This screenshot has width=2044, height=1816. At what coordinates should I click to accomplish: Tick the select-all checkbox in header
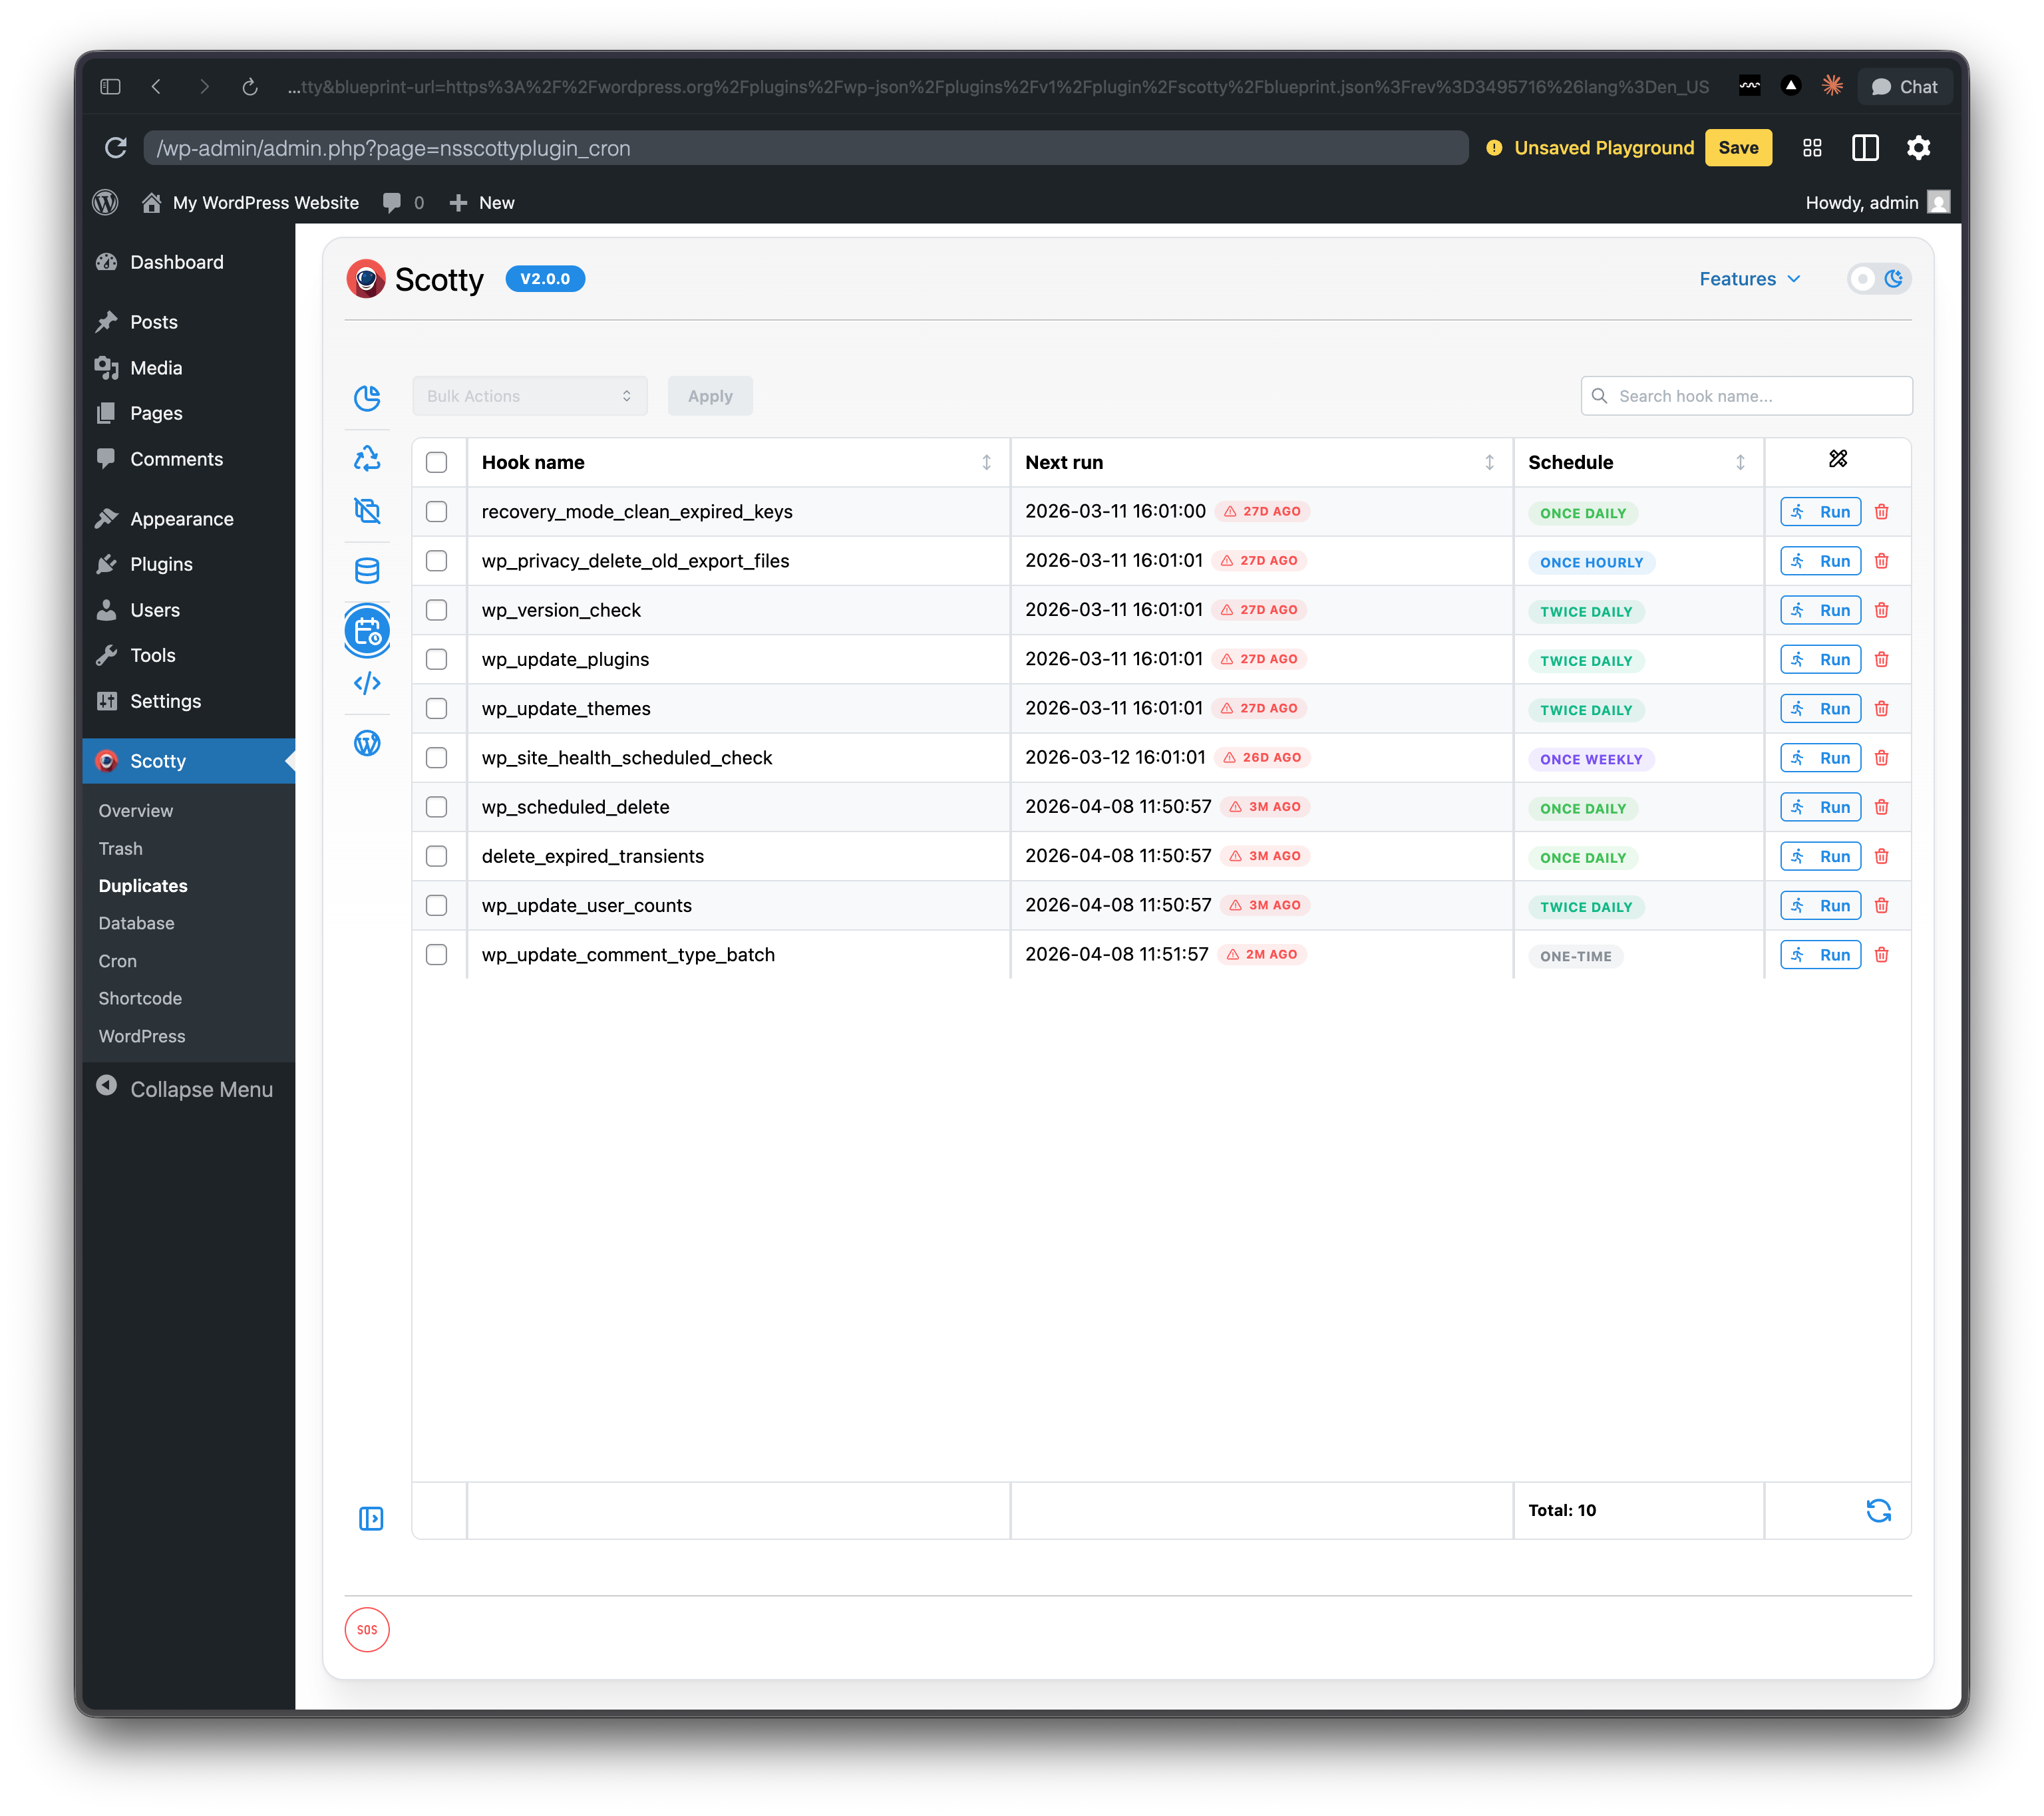436,462
